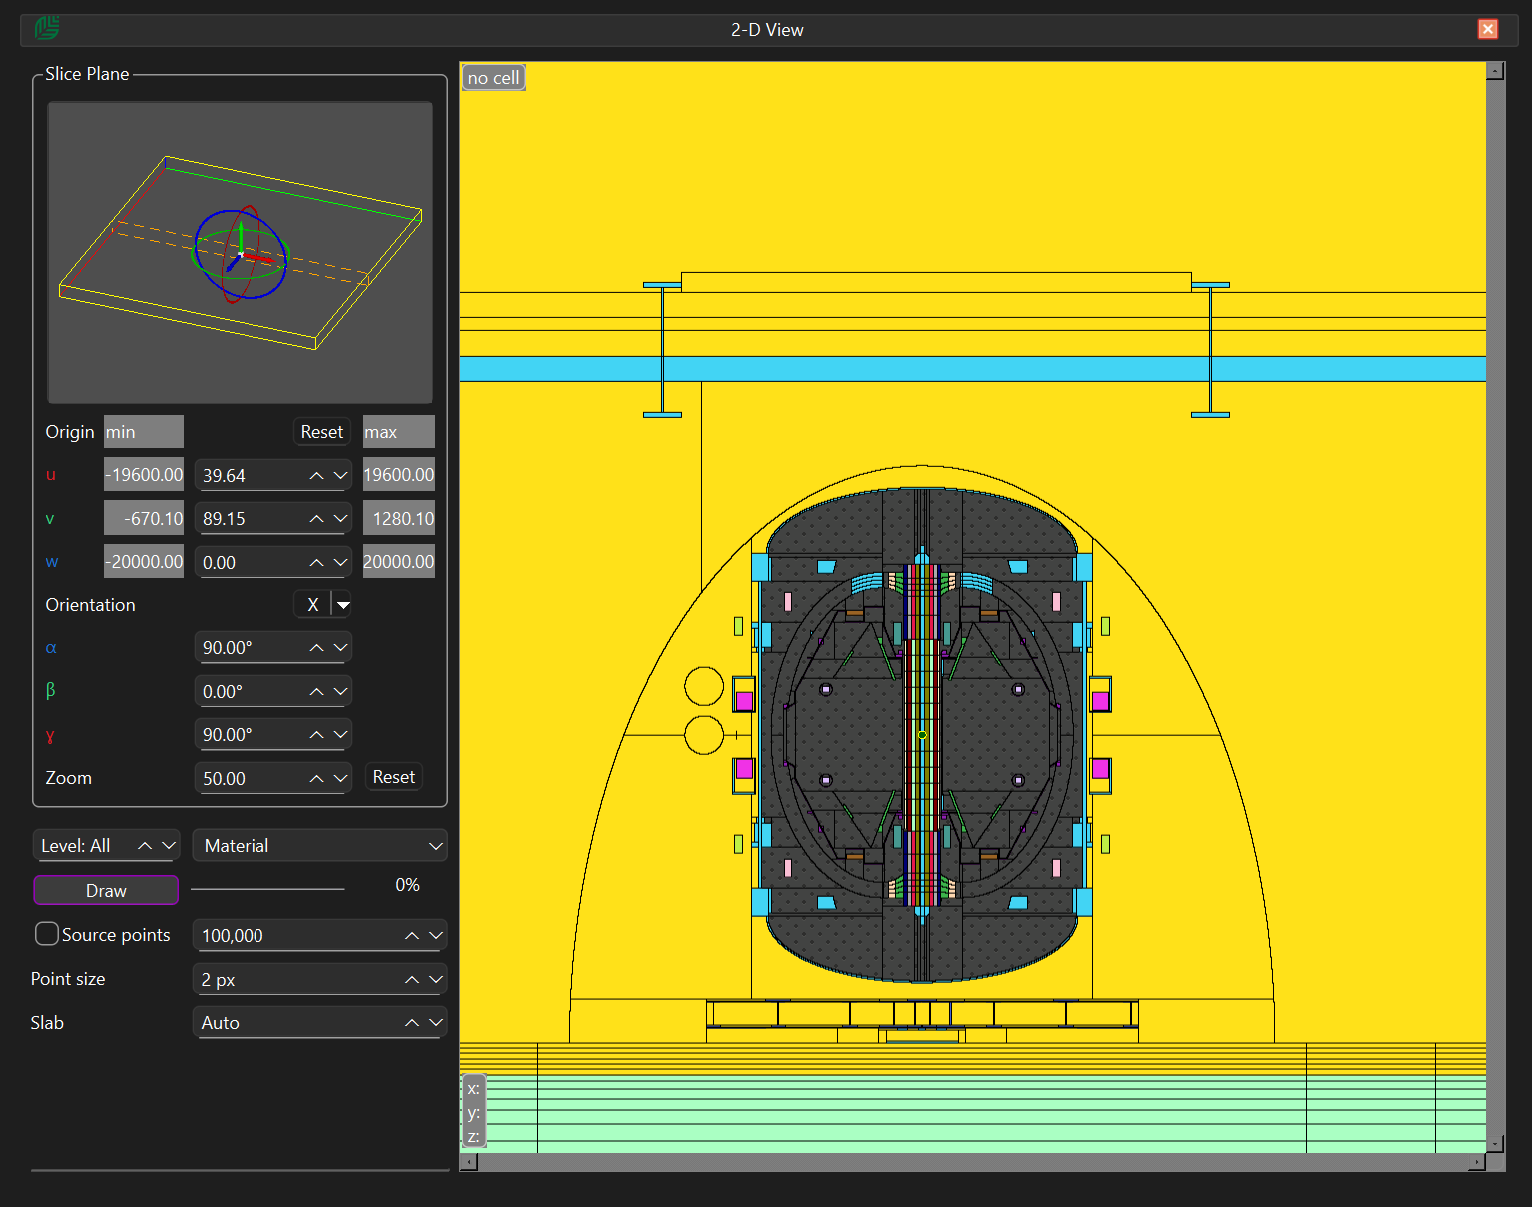Decrease the Zoom value with down arrow
Viewport: 1532px width, 1207px height.
340,779
